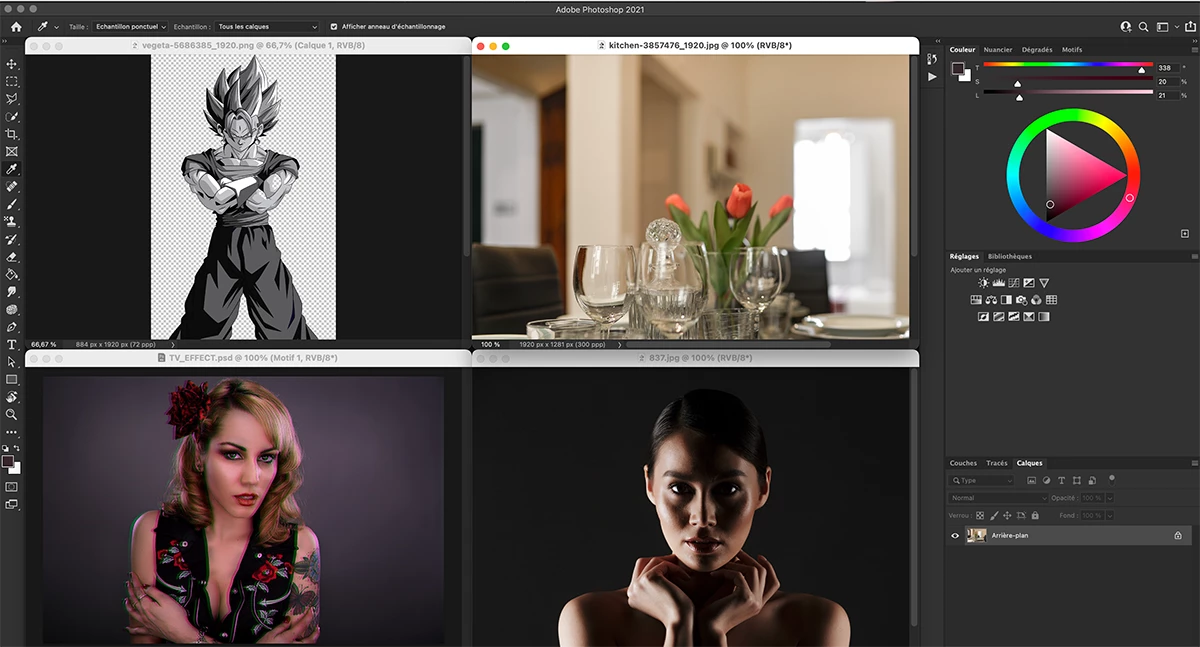
Task: Open the tool preset picker arrow
Action: [x=57, y=27]
